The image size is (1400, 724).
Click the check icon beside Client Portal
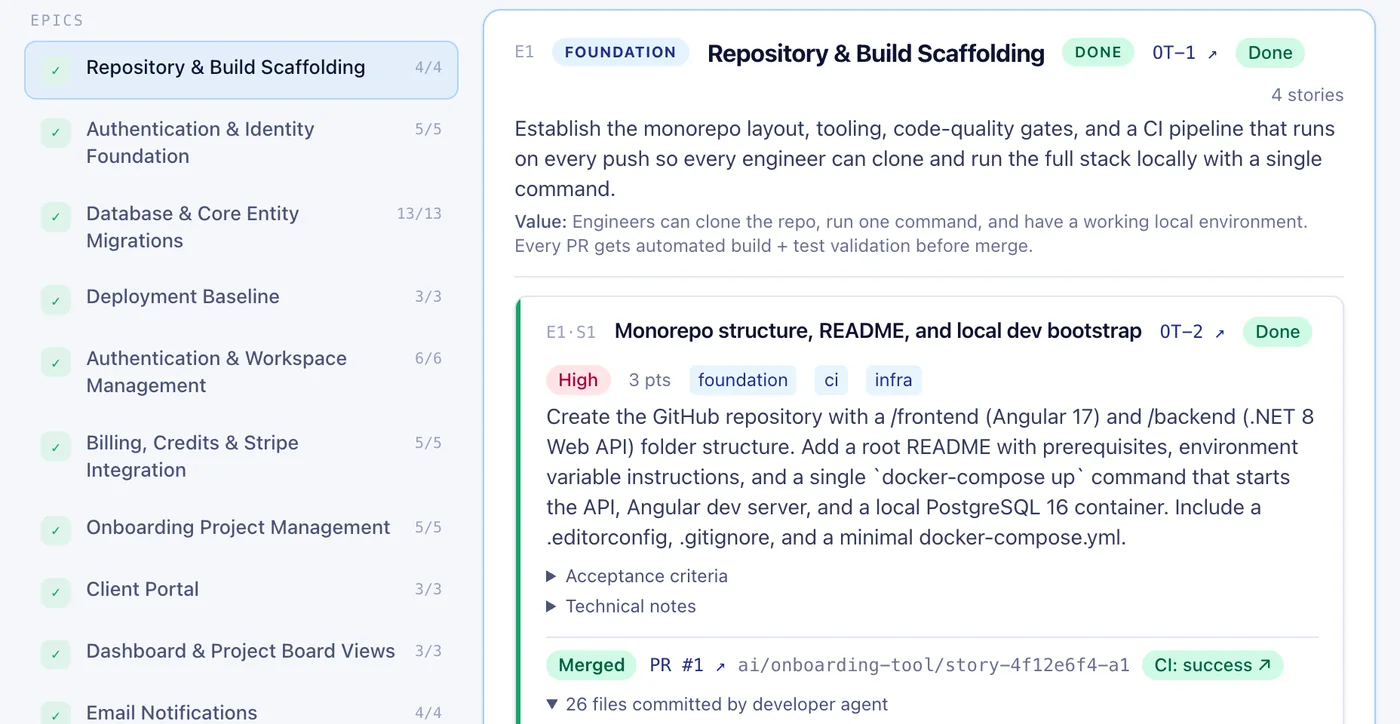56,592
